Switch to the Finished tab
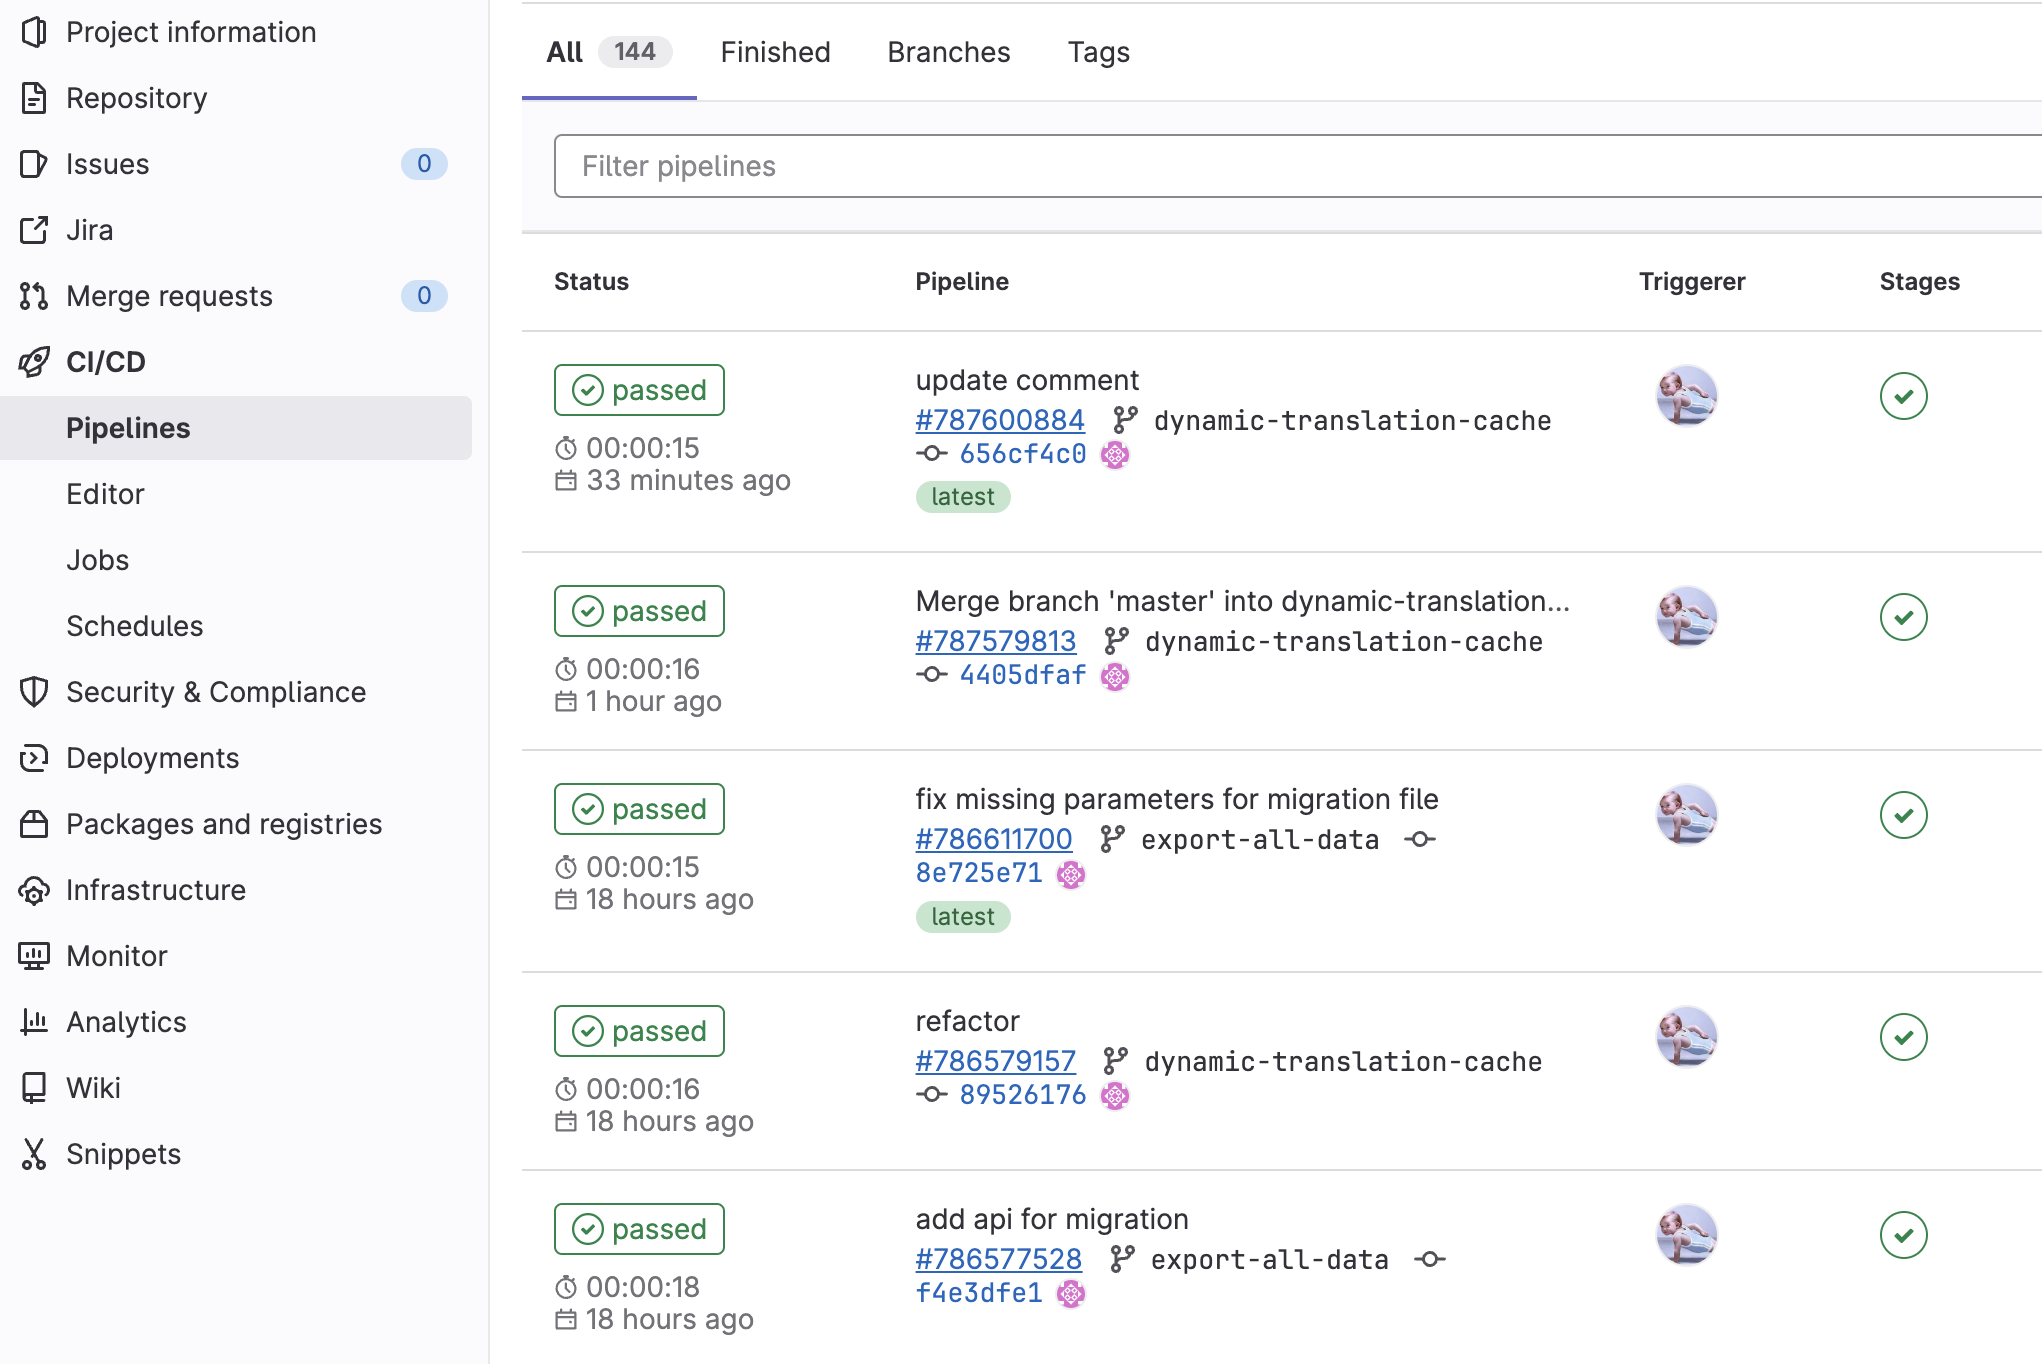The height and width of the screenshot is (1364, 2042). click(775, 52)
